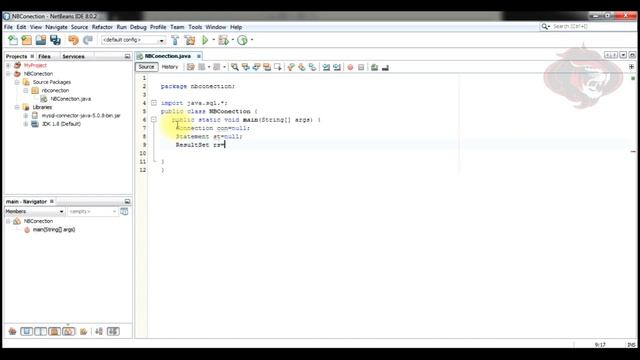640x360 pixels.
Task: Toggle Highlight Search editor icon
Action: tap(267, 67)
